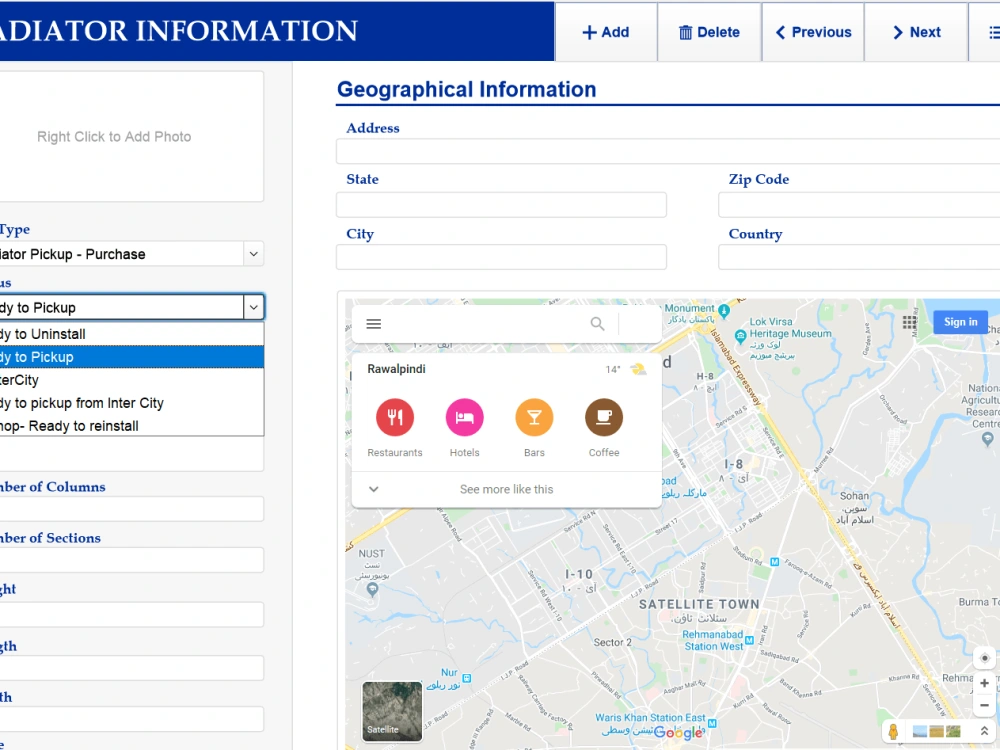Choose 'Ready to reinstall' status option
The image size is (1000, 750).
pos(131,426)
